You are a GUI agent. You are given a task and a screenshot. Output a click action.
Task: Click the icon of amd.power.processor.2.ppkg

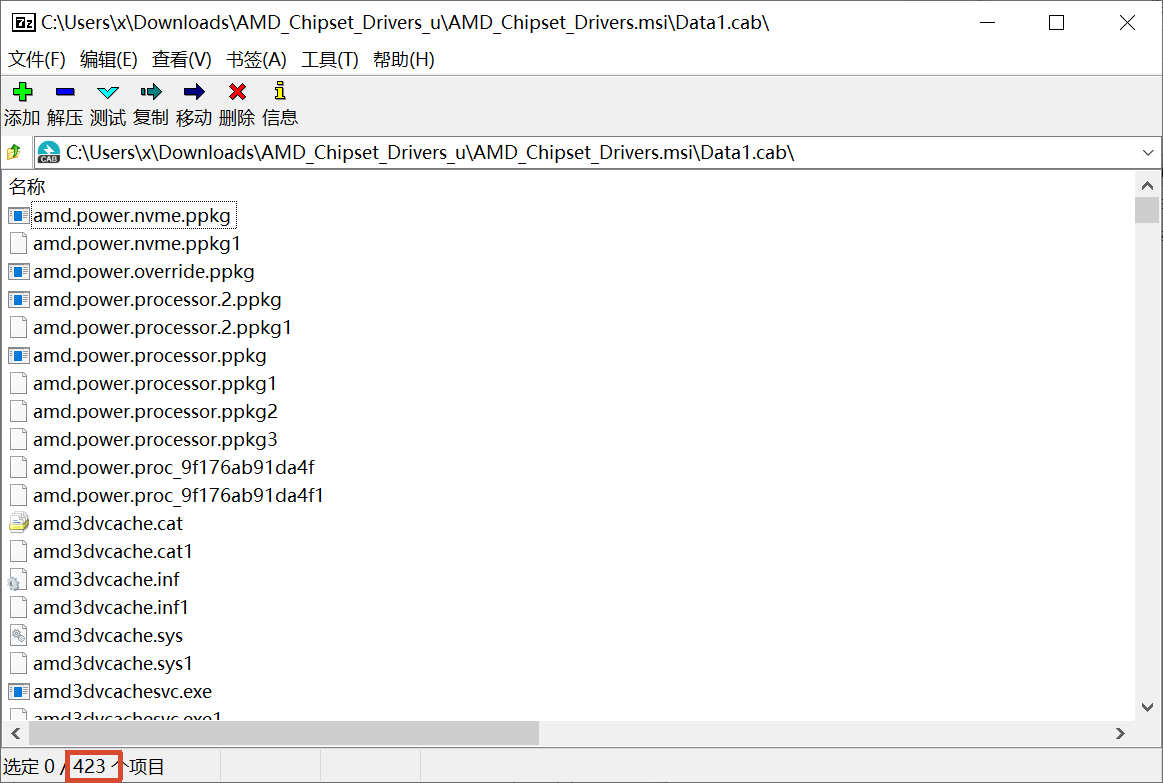pyautogui.click(x=19, y=300)
